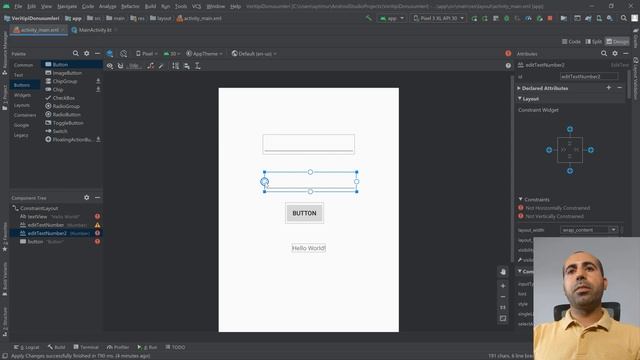Open the Build menu
The height and width of the screenshot is (360, 640).
(150, 7)
